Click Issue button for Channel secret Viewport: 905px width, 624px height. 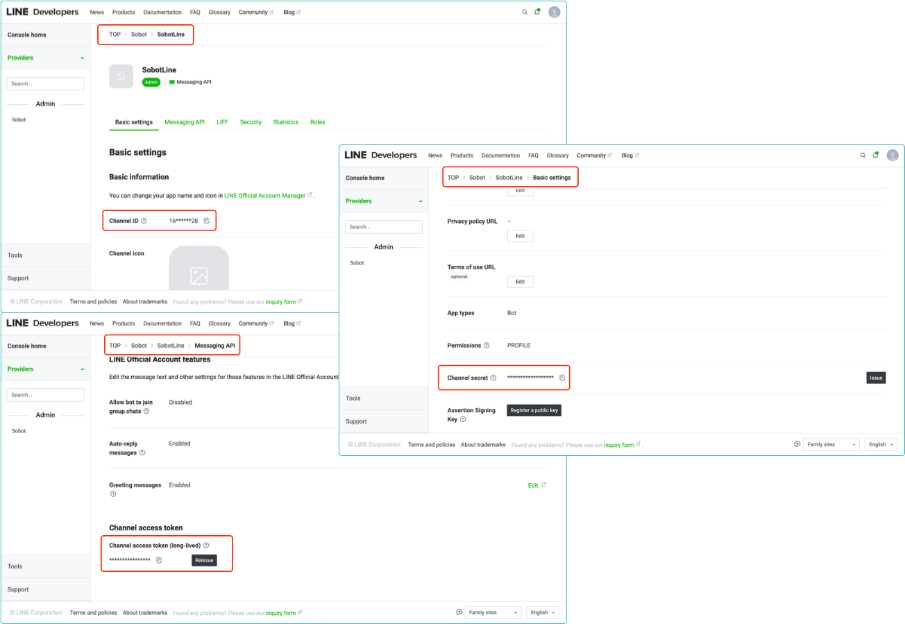876,378
